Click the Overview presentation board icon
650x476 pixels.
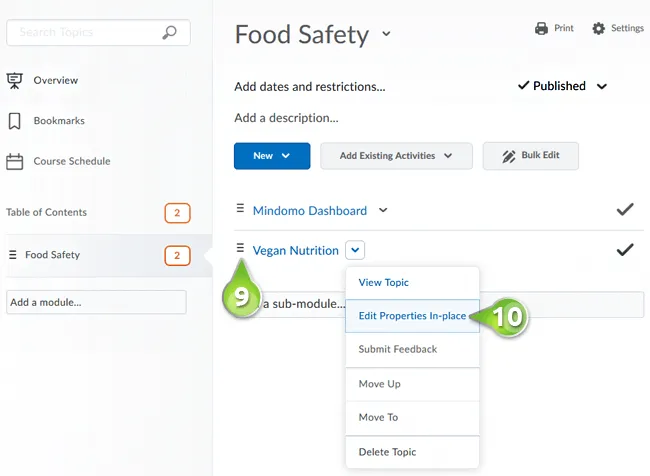tap(15, 80)
